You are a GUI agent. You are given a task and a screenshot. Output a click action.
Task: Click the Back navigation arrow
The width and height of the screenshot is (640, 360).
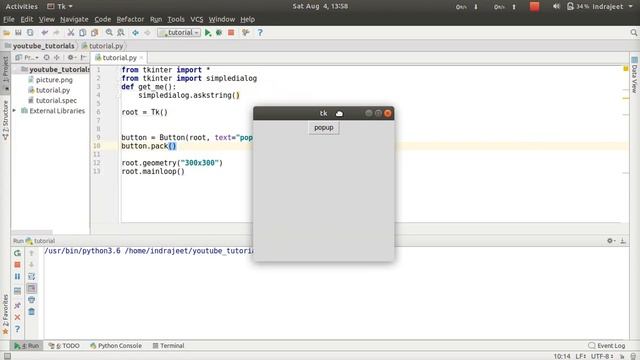[x=136, y=33]
